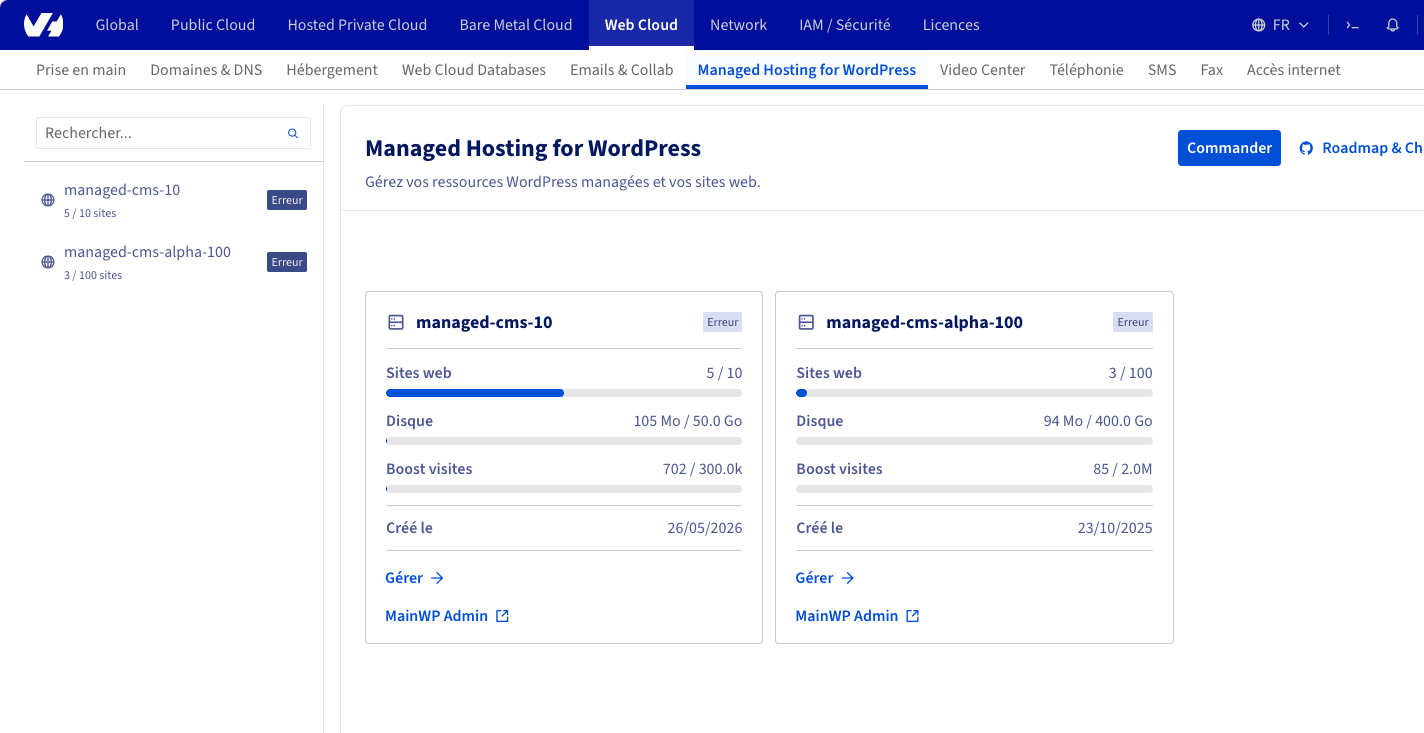
Task: Click creation date 26/05/2026
Action: (705, 528)
